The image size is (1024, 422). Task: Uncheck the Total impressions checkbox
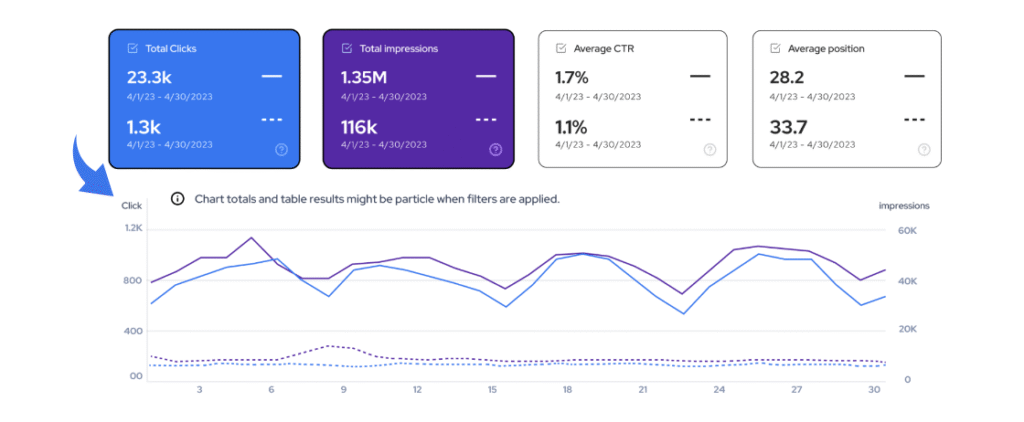pos(347,48)
